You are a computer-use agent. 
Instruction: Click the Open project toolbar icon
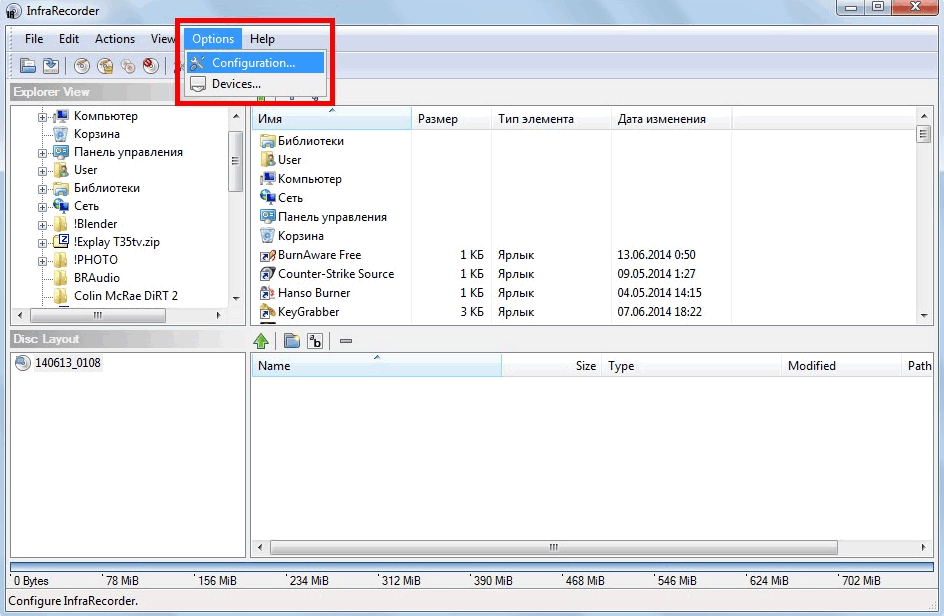[x=28, y=65]
